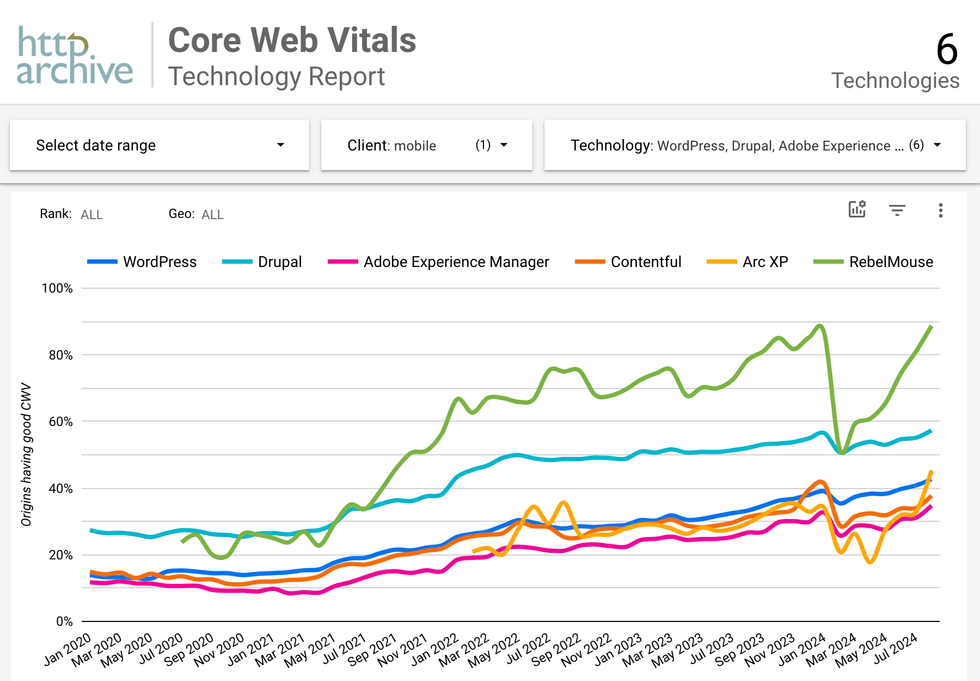980x681 pixels.
Task: Click the Core Web Vitals title
Action: coord(292,40)
